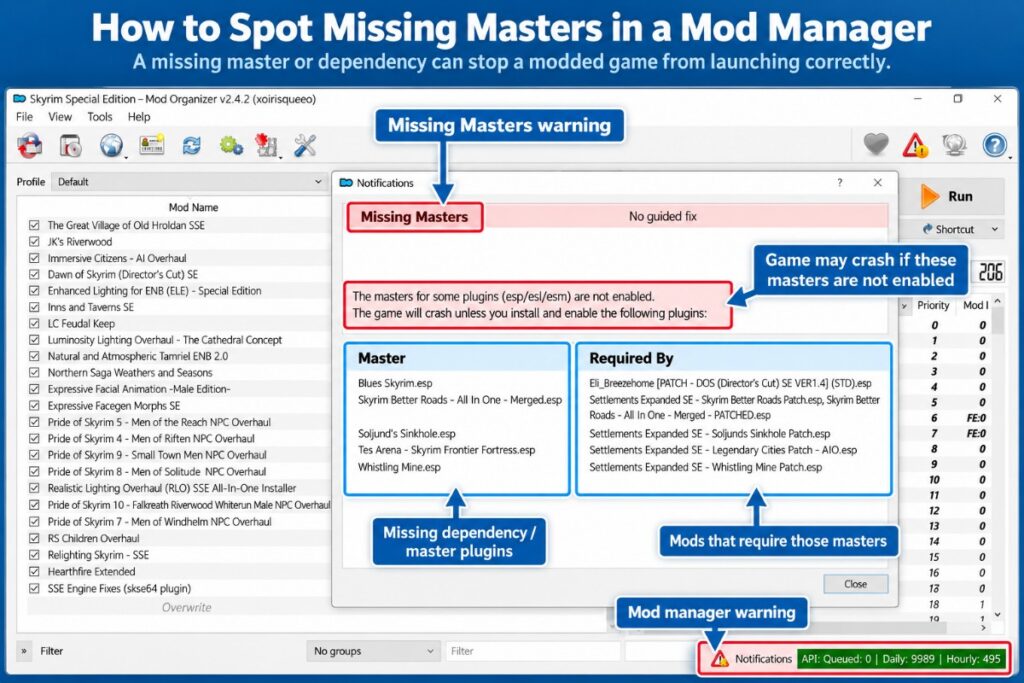
Task: Open Settings wrench and screwdriver icon
Action: 305,145
